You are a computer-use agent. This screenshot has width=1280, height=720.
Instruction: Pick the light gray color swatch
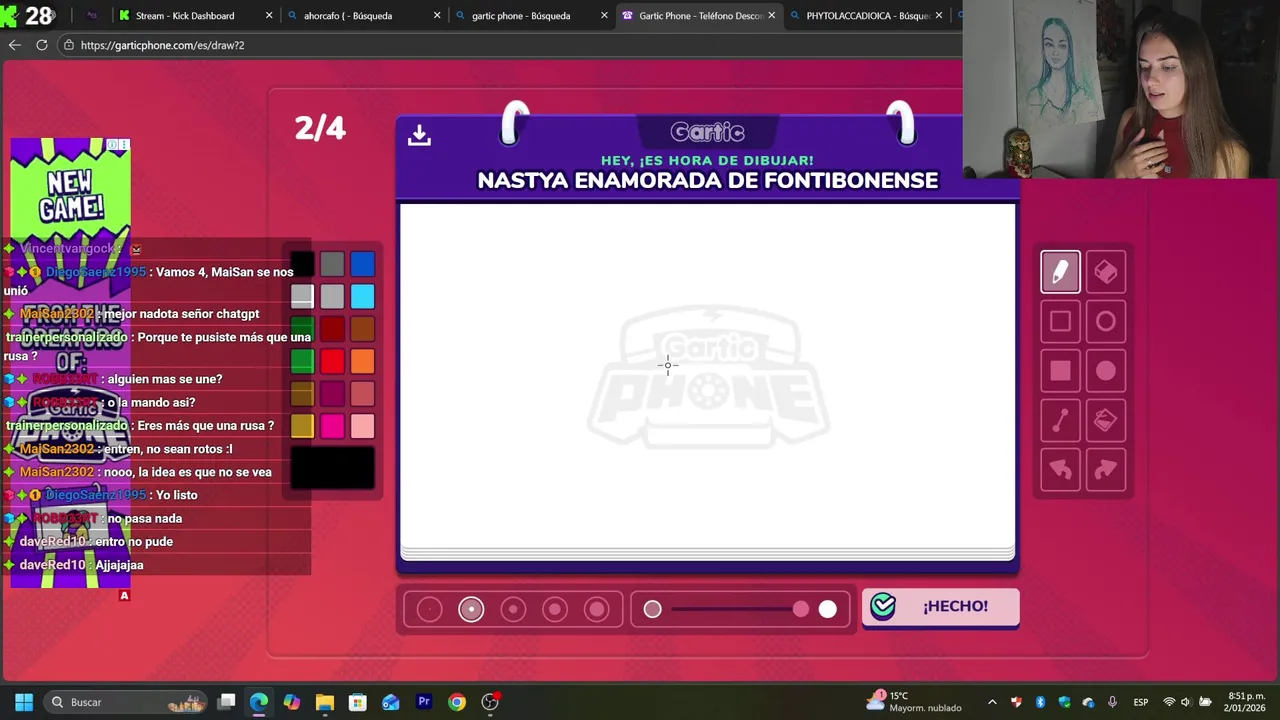click(x=332, y=296)
